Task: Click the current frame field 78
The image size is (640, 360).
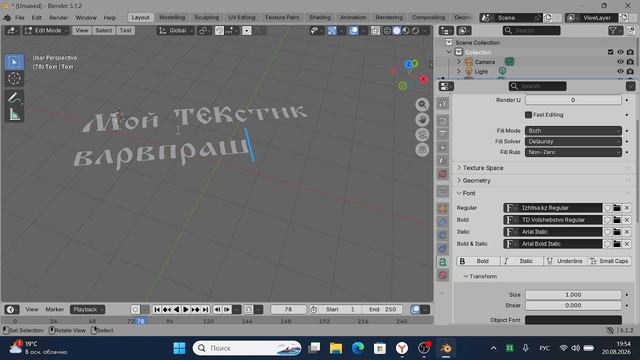Action: [x=288, y=310]
